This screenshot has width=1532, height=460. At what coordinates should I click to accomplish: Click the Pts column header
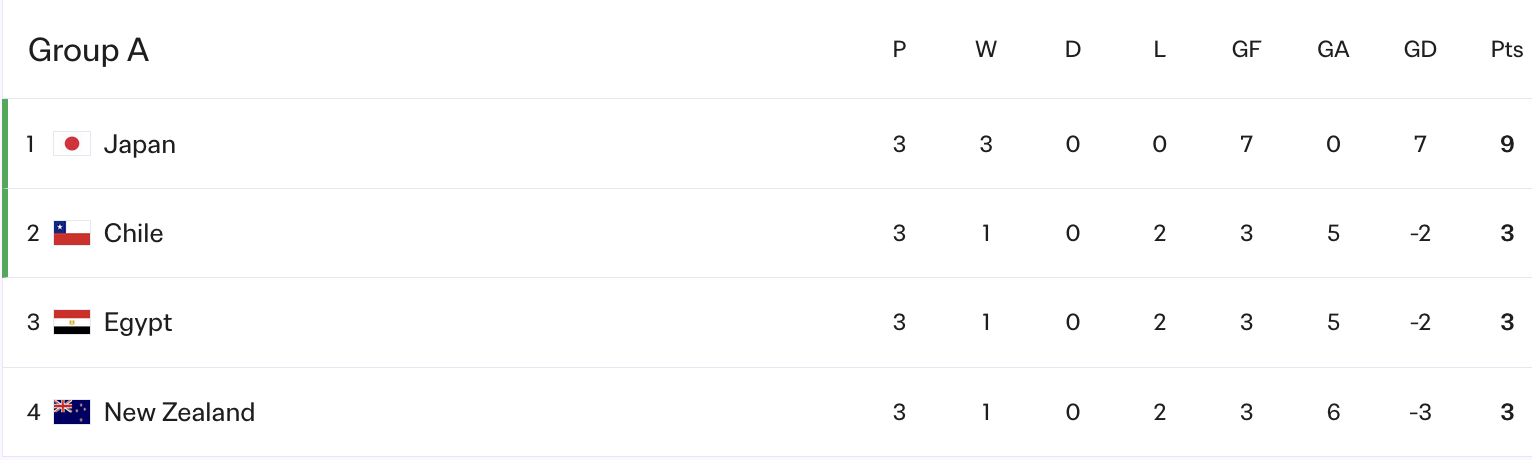point(1507,50)
